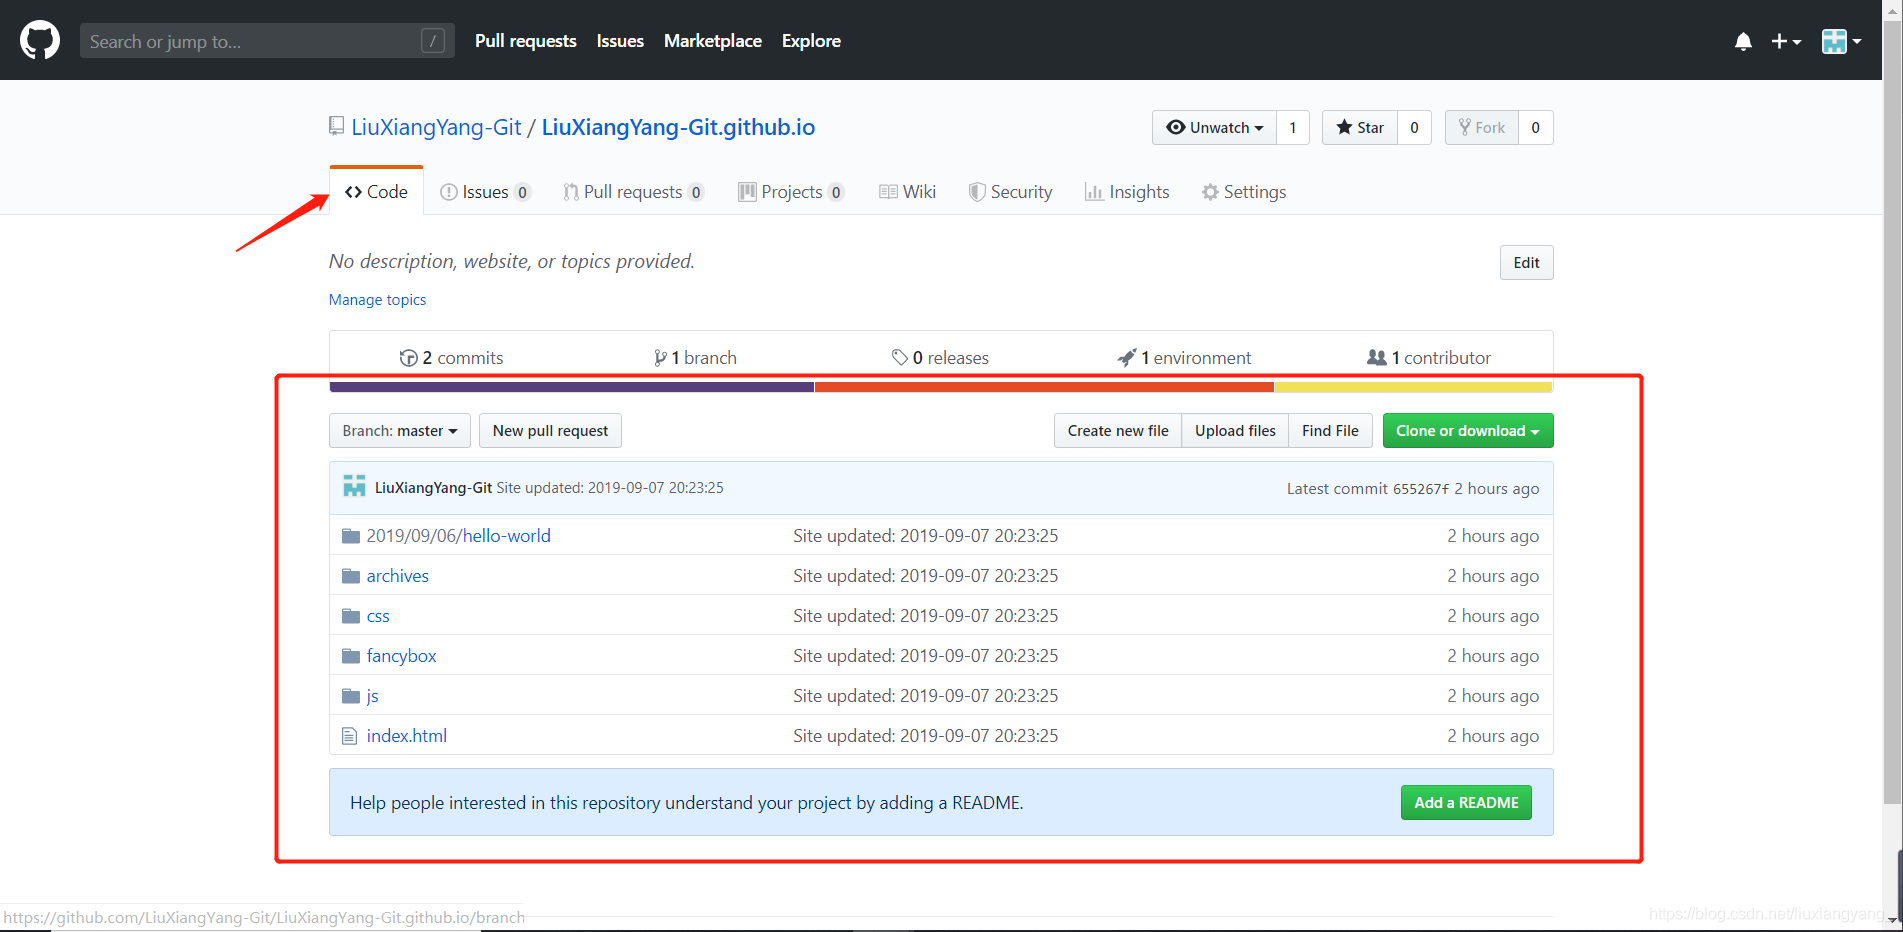Click the watchers count 1
The height and width of the screenshot is (932, 1903).
(1292, 127)
